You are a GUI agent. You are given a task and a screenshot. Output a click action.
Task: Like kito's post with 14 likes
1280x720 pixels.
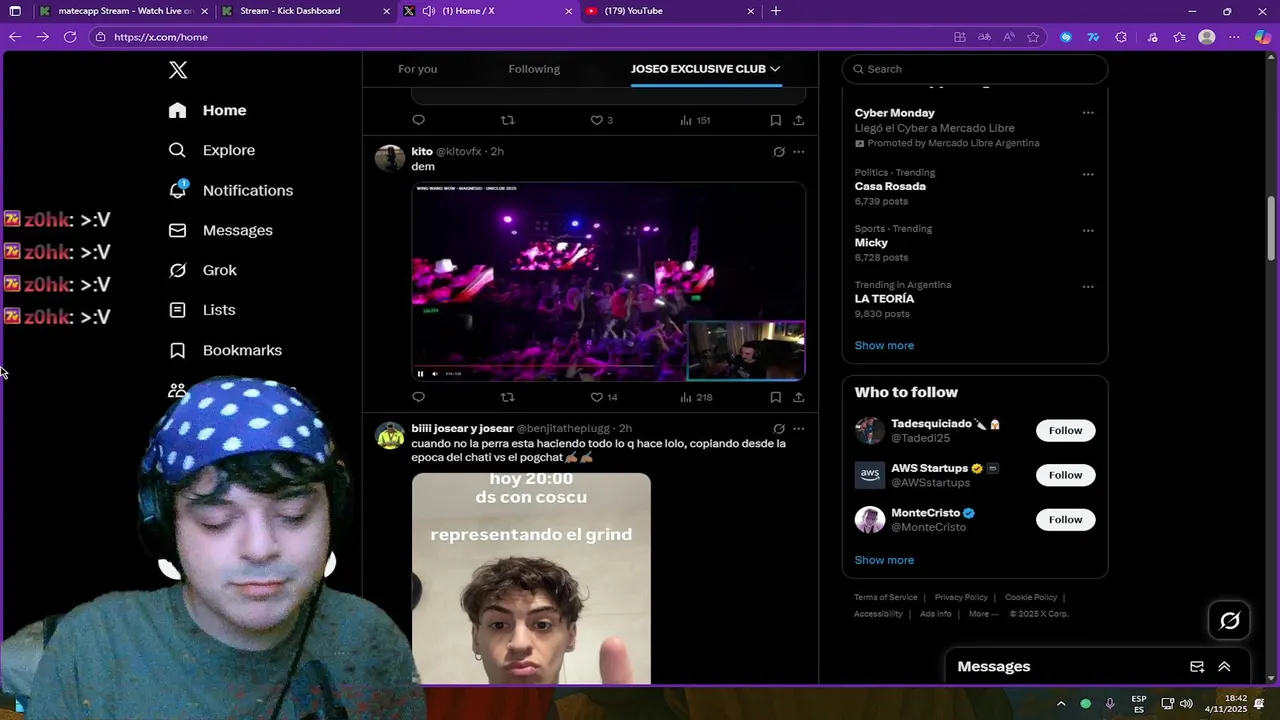[x=603, y=397]
